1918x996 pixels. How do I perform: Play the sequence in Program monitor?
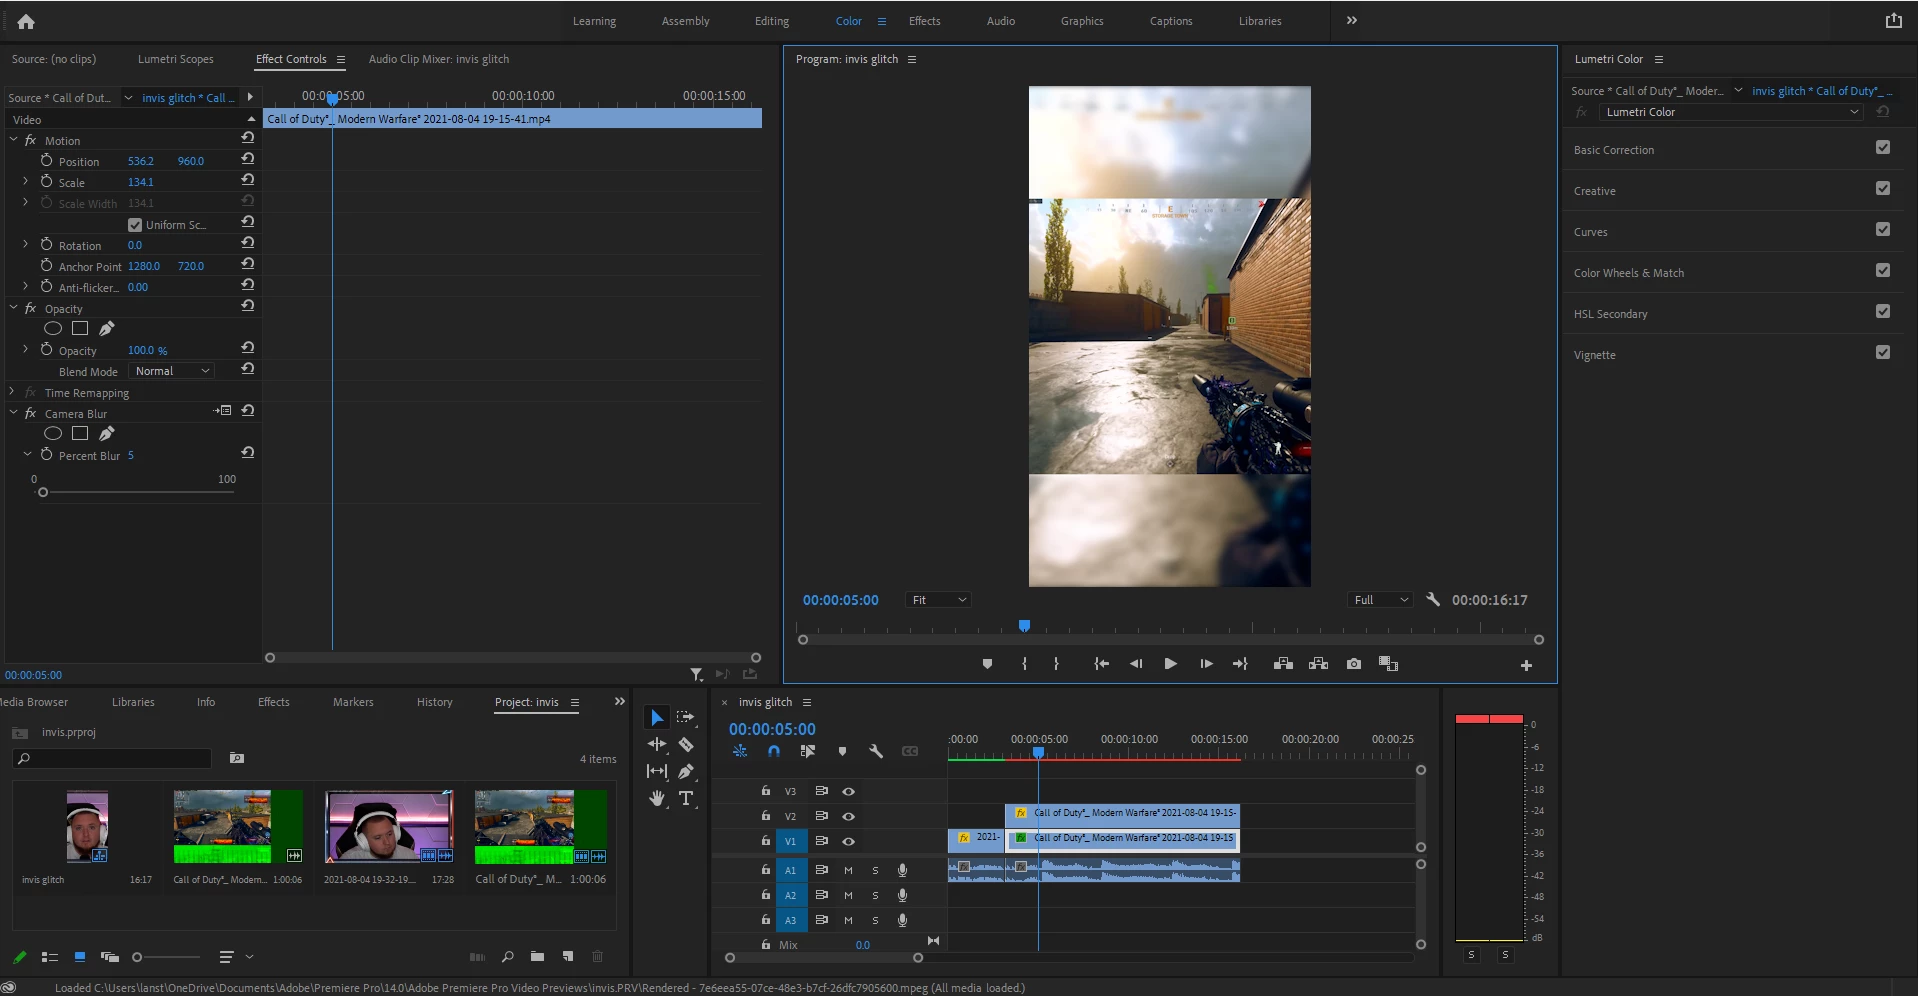click(1170, 664)
